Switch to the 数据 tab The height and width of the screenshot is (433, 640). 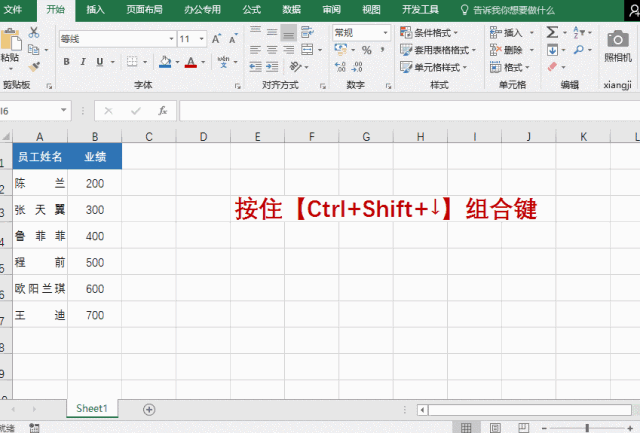291,9
